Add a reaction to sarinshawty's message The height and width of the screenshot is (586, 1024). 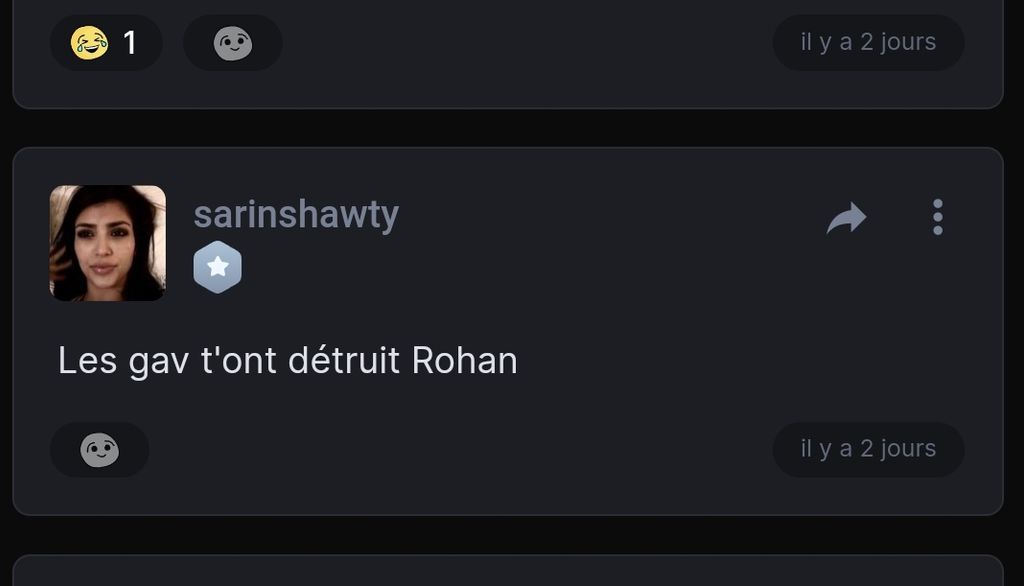99,450
